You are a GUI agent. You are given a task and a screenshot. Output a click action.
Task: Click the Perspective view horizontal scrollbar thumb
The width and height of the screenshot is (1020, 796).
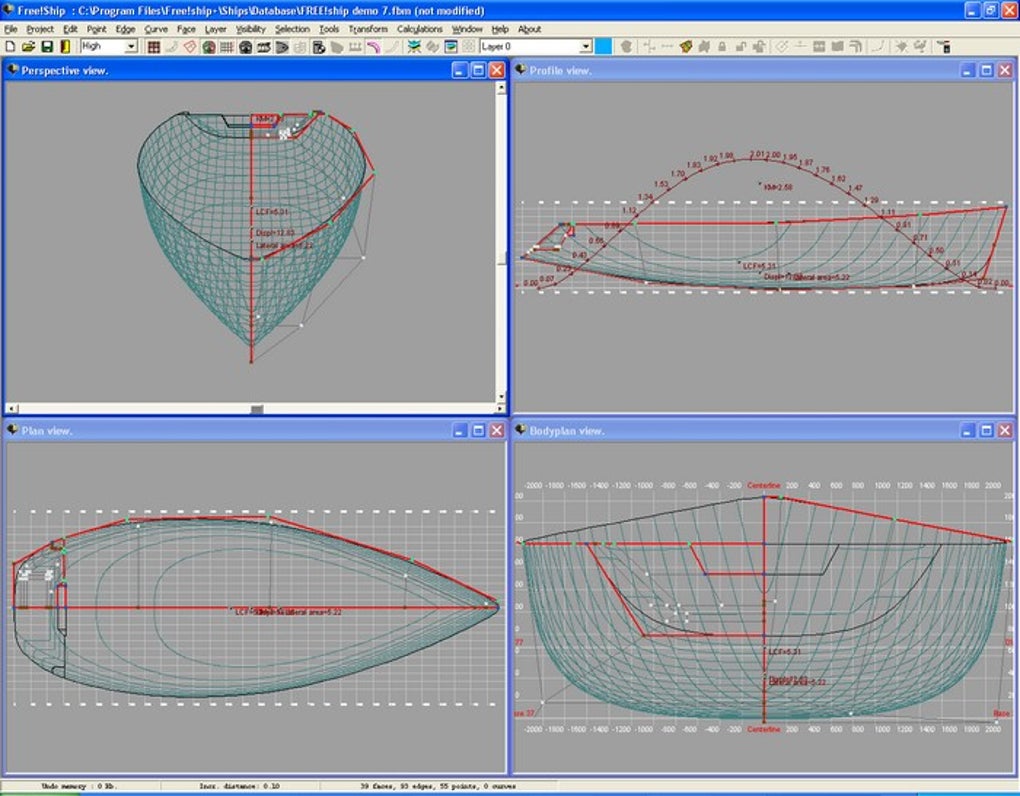click(257, 409)
